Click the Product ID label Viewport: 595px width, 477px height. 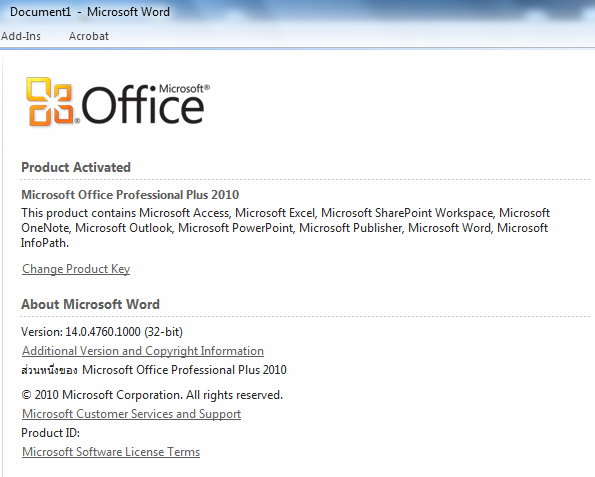pos(50,433)
